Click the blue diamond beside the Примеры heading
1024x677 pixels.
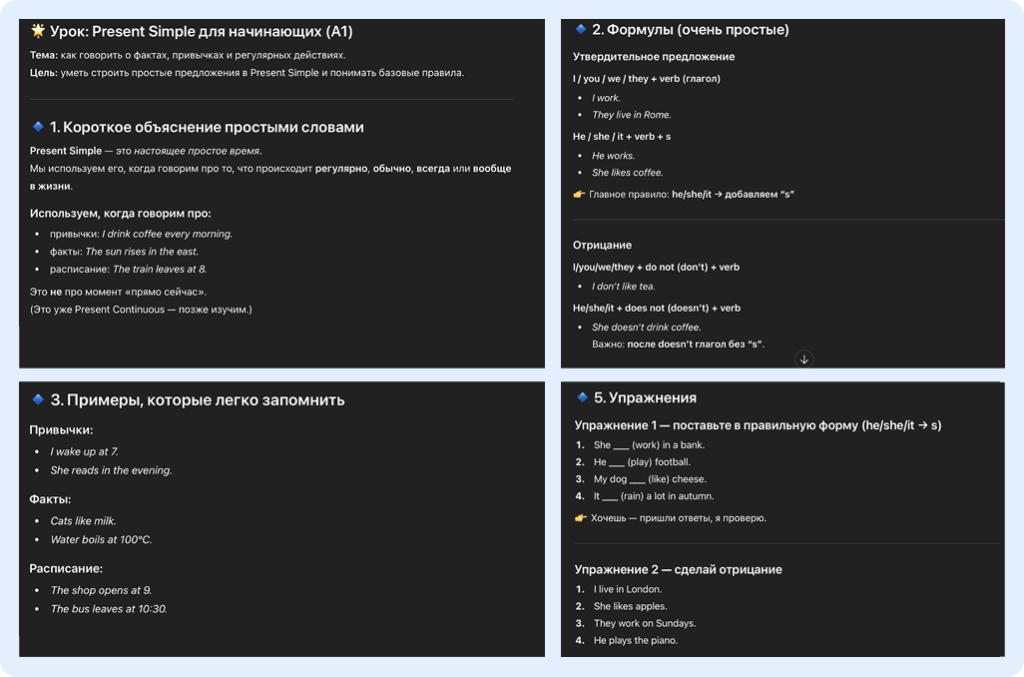[x=38, y=400]
